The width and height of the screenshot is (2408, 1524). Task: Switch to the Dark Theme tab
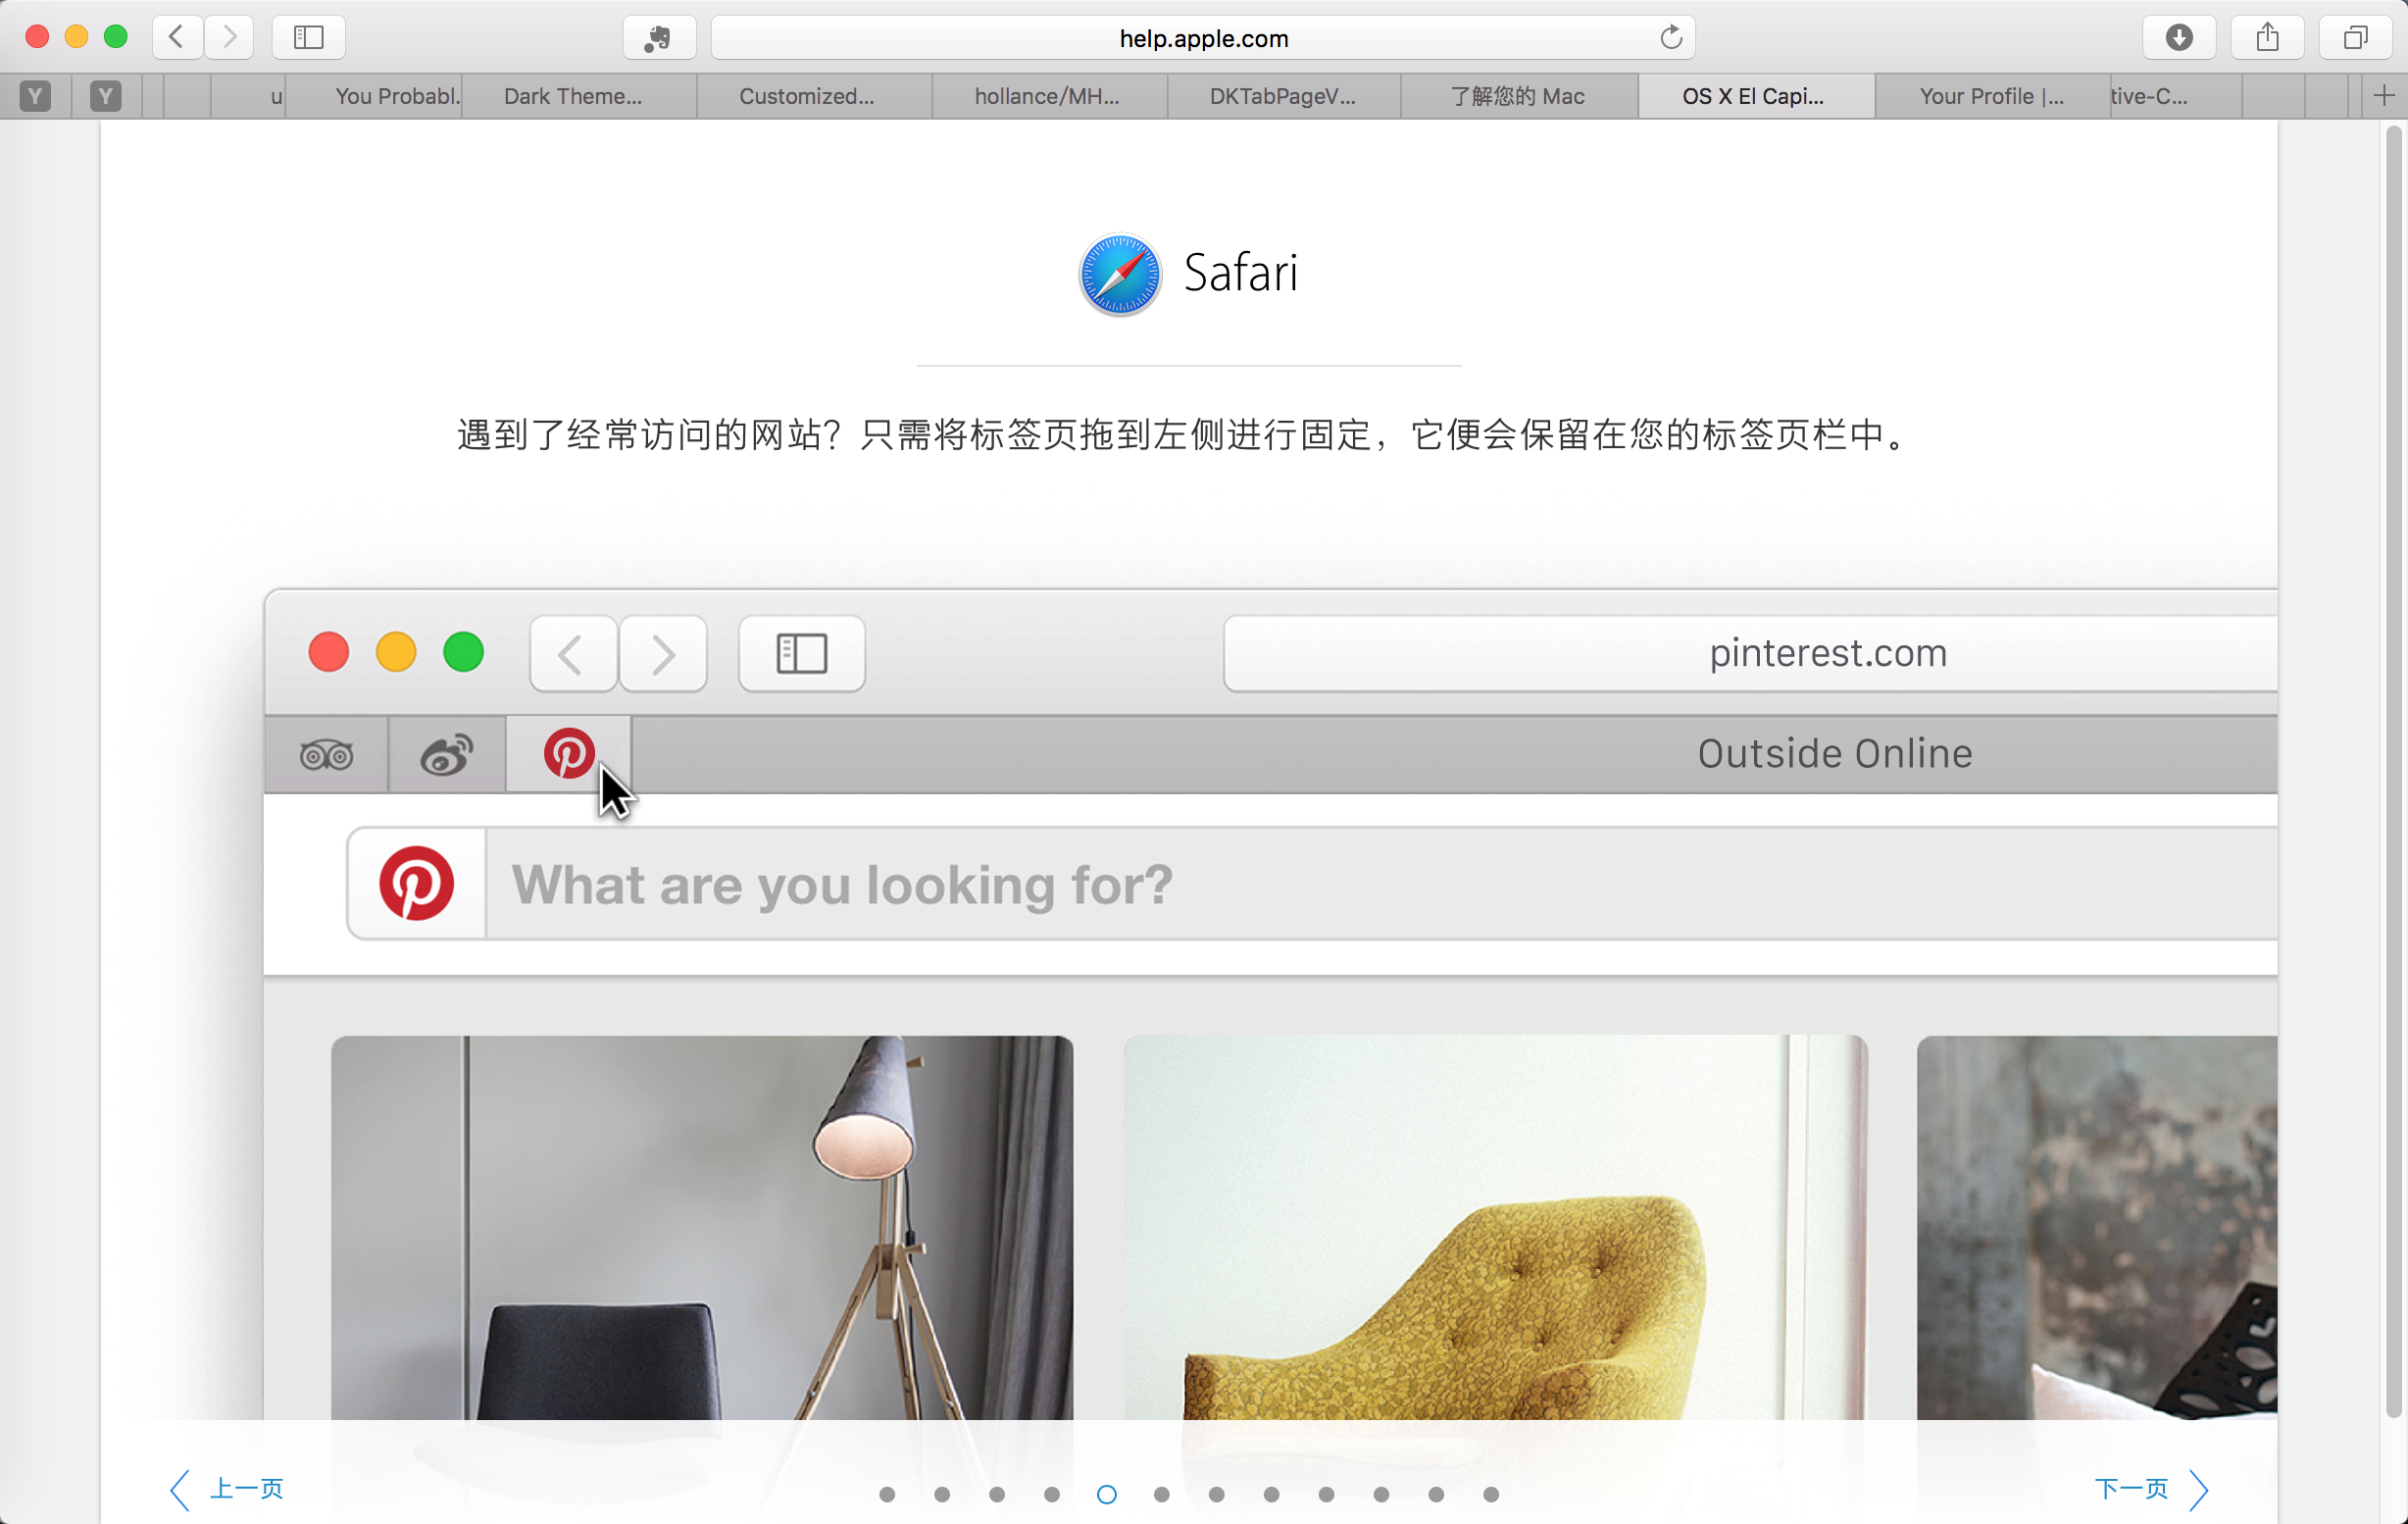[x=573, y=96]
